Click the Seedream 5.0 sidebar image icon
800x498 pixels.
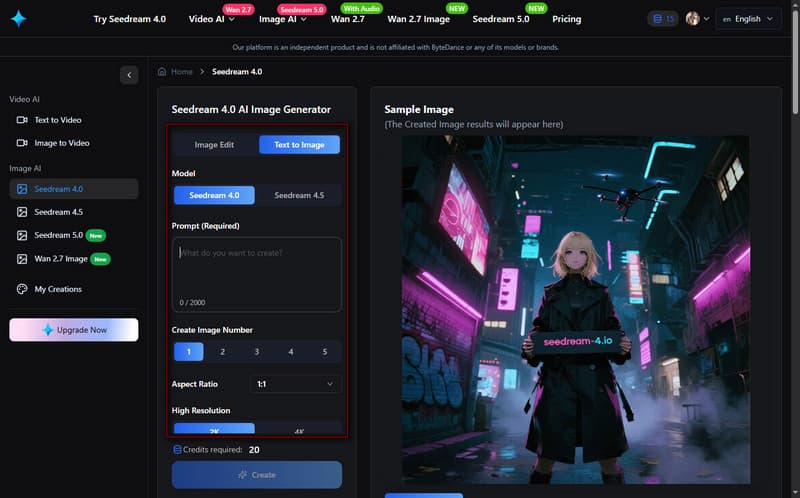click(x=22, y=235)
